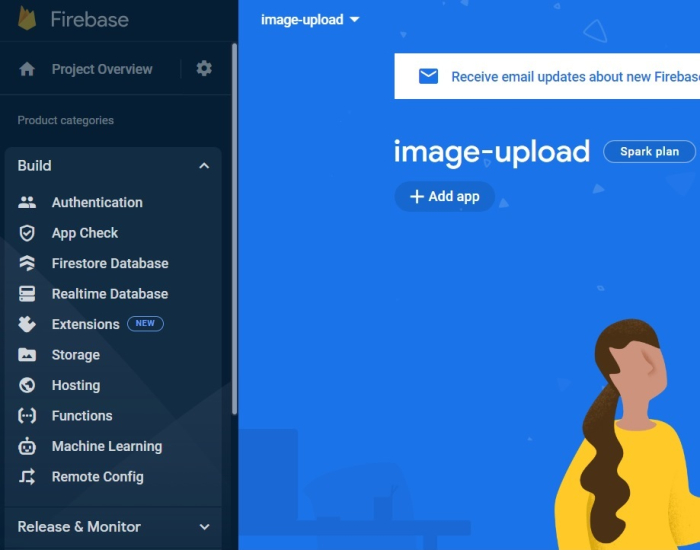The height and width of the screenshot is (550, 700).
Task: Click the Realtime Database icon
Action: pos(28,294)
